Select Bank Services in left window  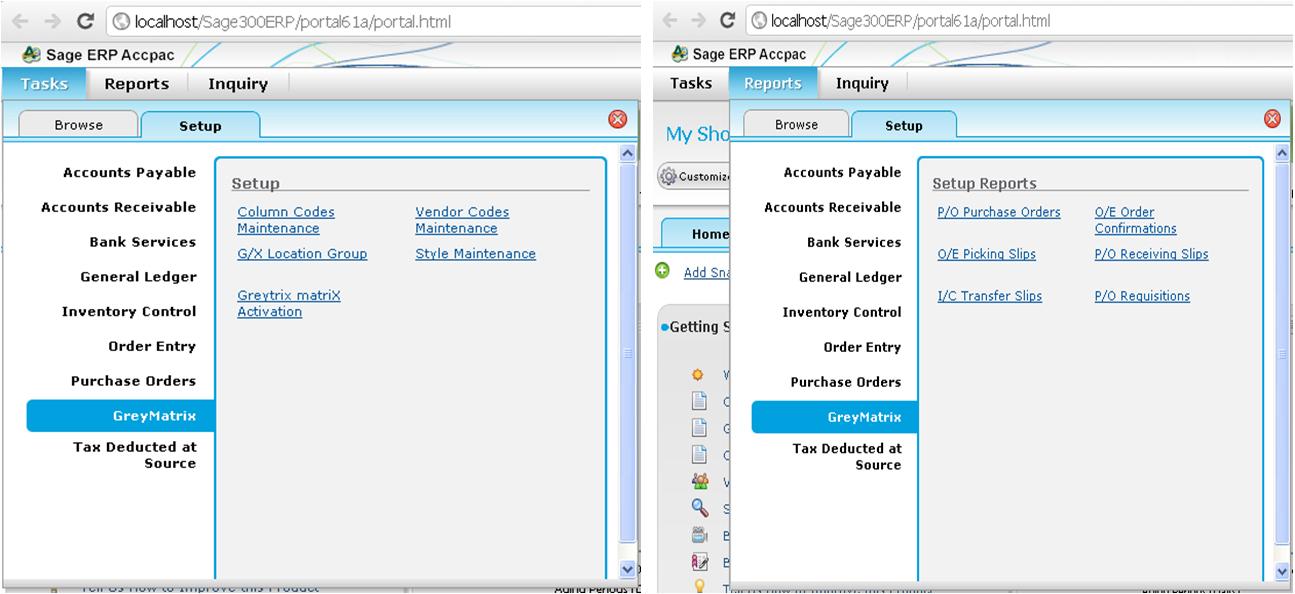pyautogui.click(x=143, y=242)
